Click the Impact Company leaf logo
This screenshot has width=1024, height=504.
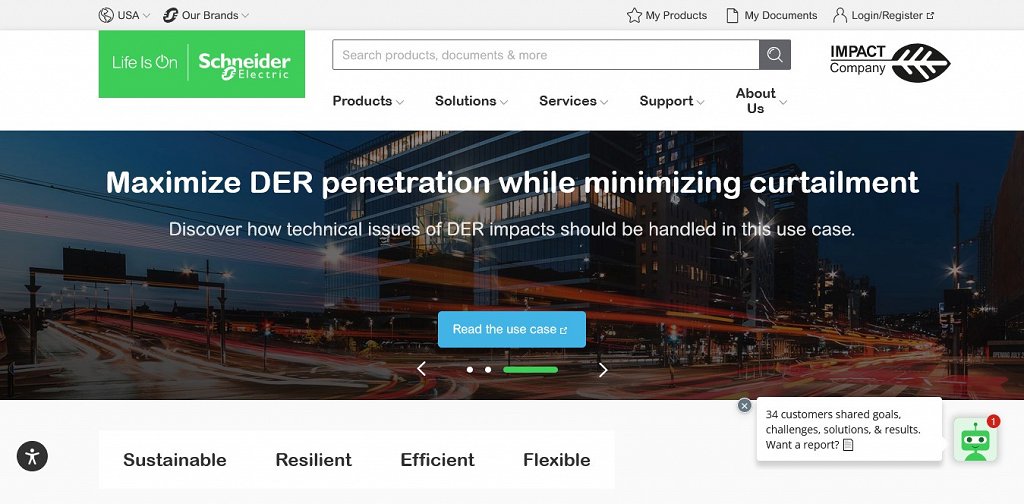(x=889, y=63)
